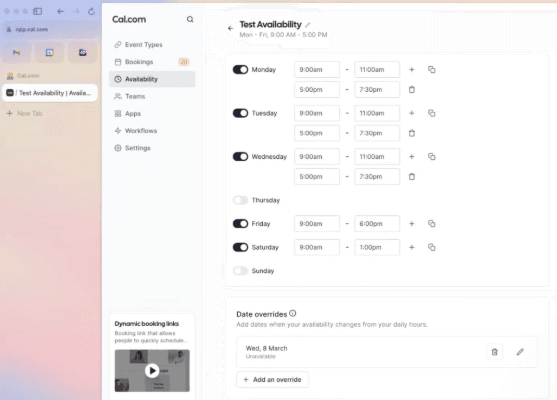Image resolution: width=557 pixels, height=400 pixels.
Task: Delete Wednesday's 5:00pm time slot
Action: click(x=412, y=177)
